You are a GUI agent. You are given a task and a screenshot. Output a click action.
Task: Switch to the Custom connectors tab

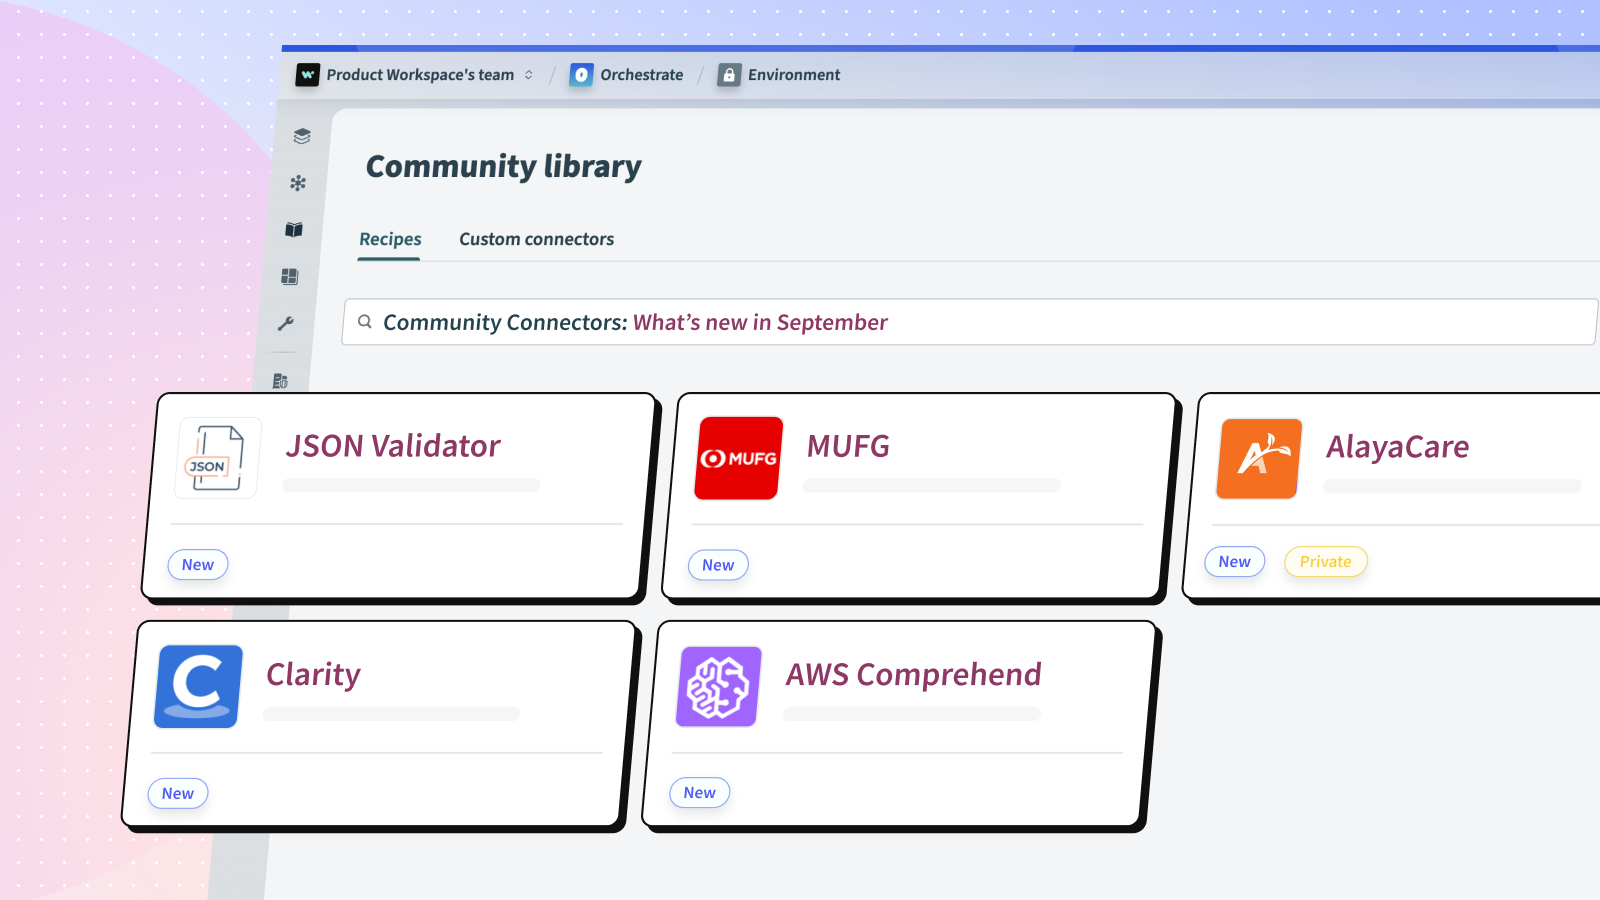pyautogui.click(x=536, y=239)
